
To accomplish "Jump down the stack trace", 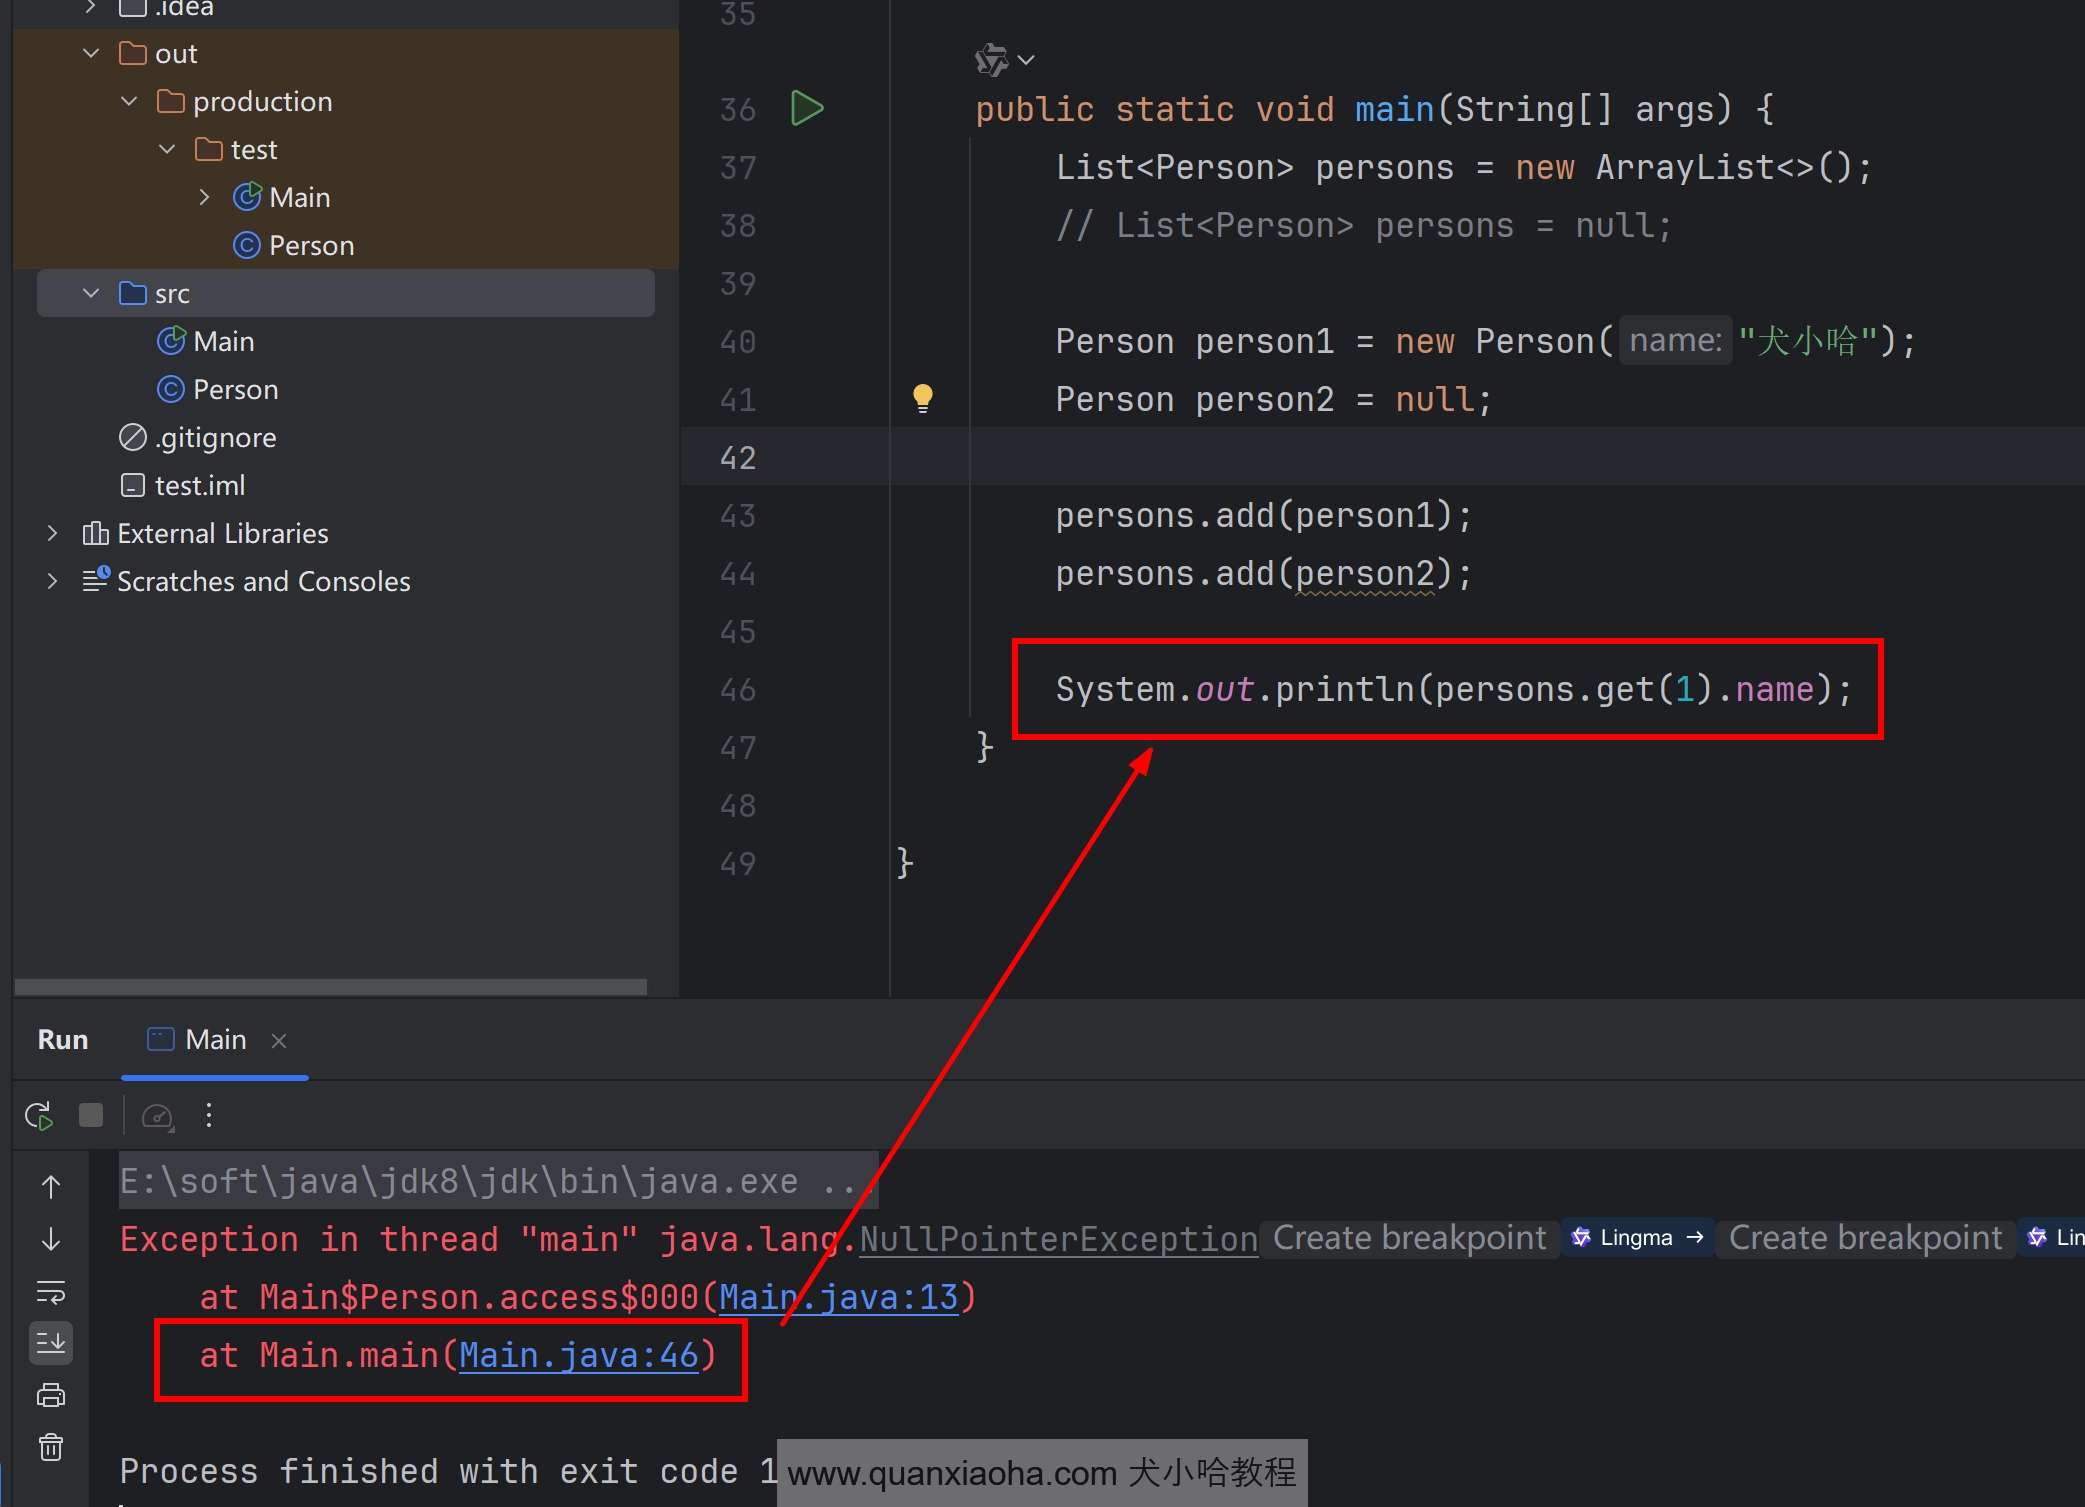I will click(51, 1239).
